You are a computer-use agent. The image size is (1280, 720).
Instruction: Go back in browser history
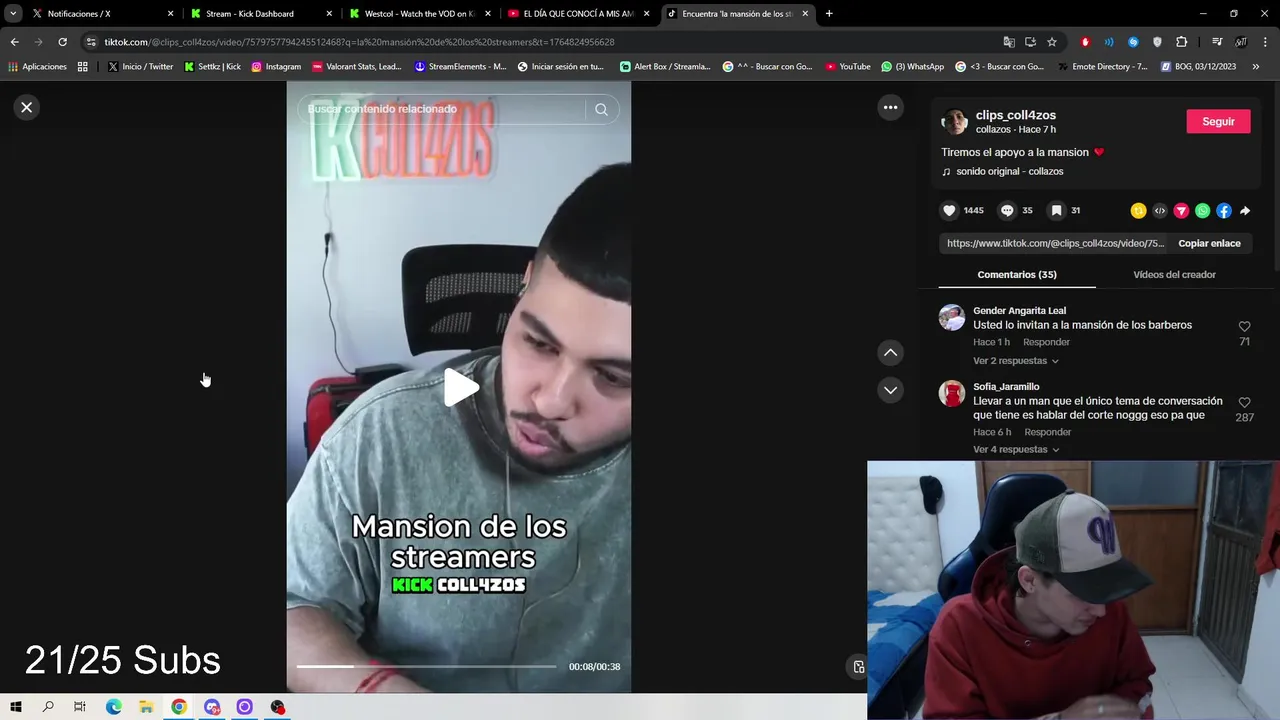coord(14,42)
